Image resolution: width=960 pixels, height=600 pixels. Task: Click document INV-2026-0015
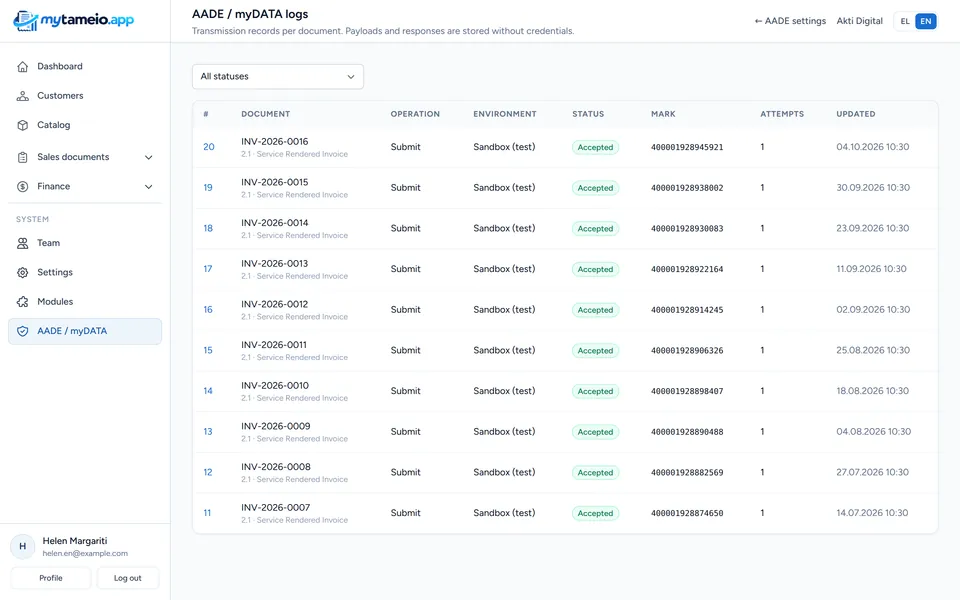(274, 182)
